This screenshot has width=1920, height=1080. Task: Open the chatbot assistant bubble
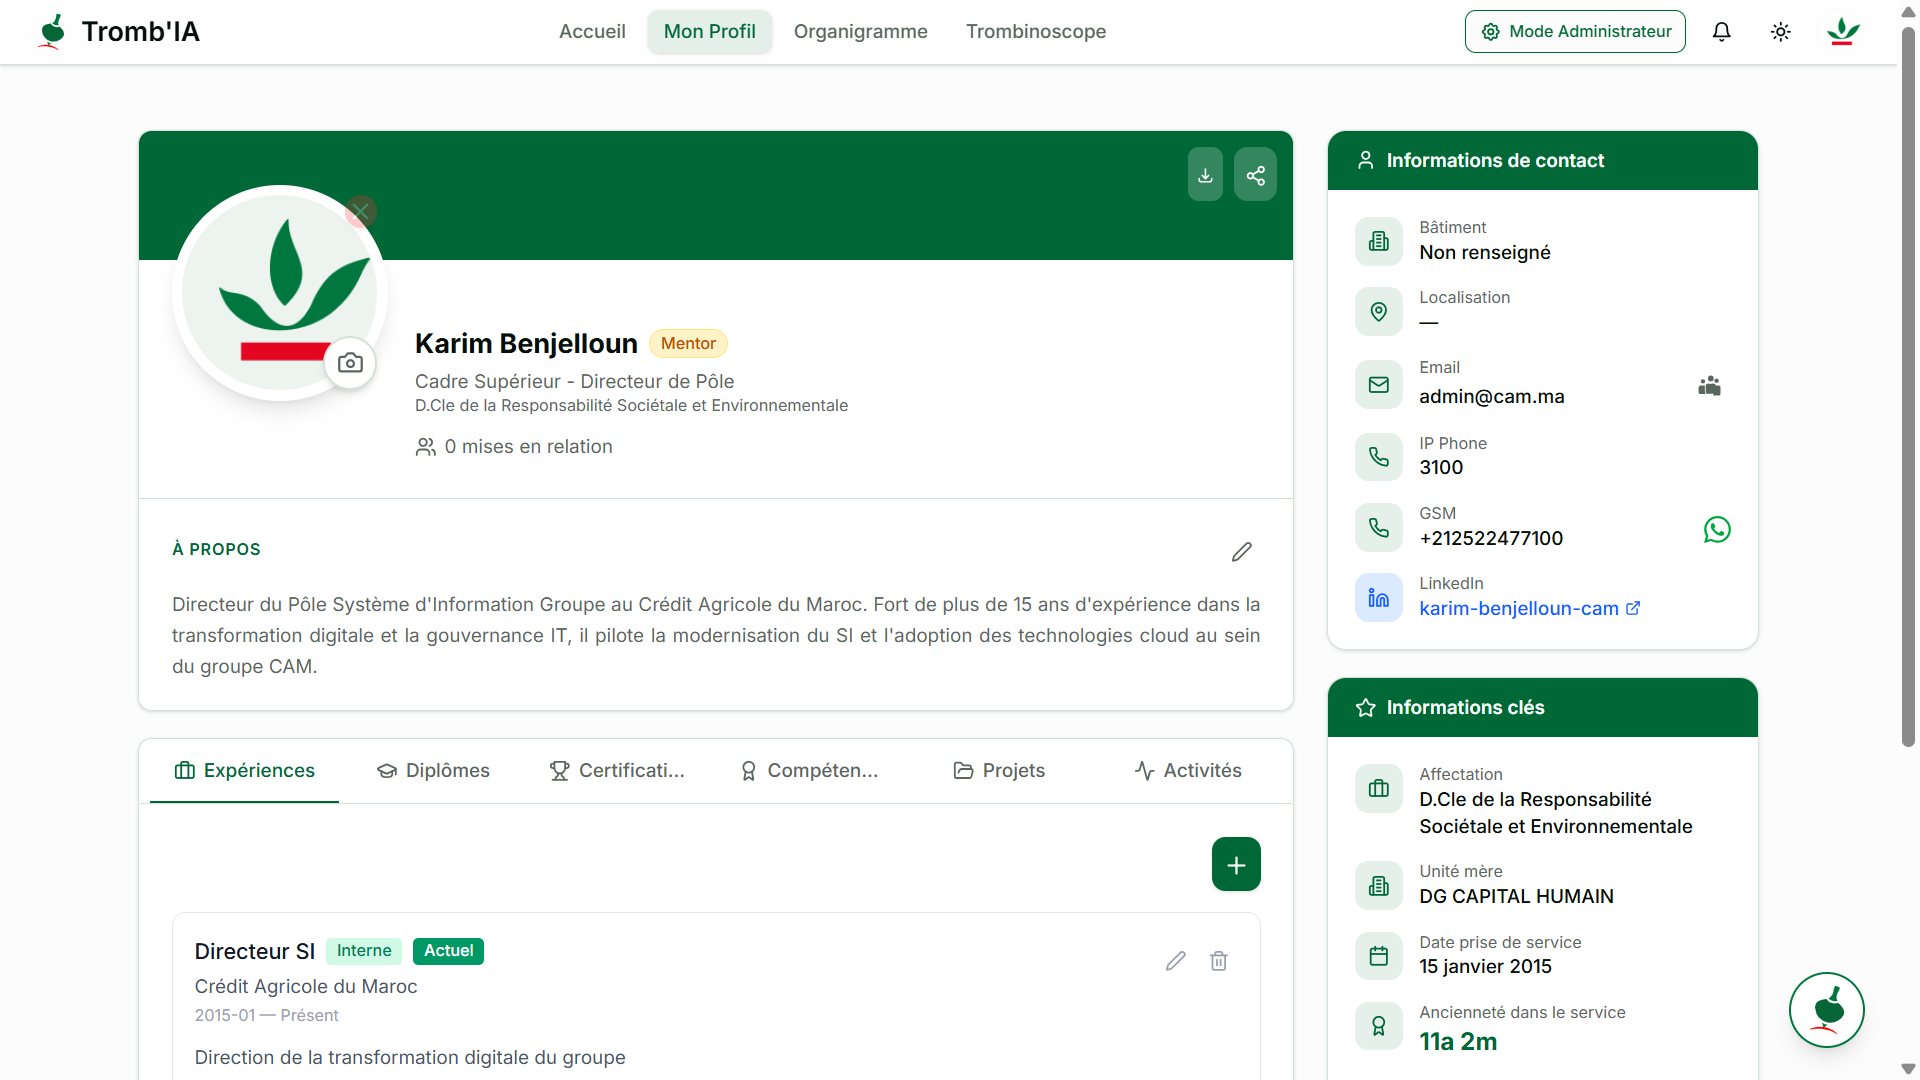pos(1826,1010)
